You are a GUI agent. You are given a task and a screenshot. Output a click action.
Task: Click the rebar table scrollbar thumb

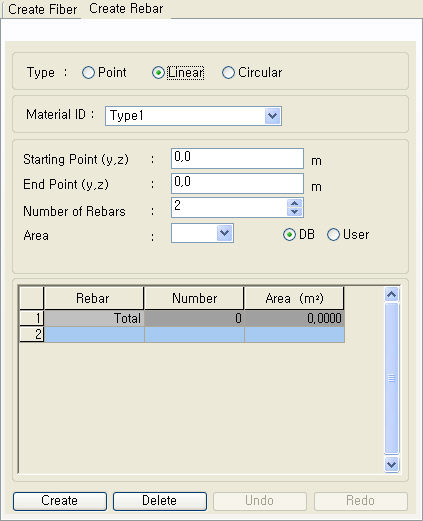click(392, 378)
